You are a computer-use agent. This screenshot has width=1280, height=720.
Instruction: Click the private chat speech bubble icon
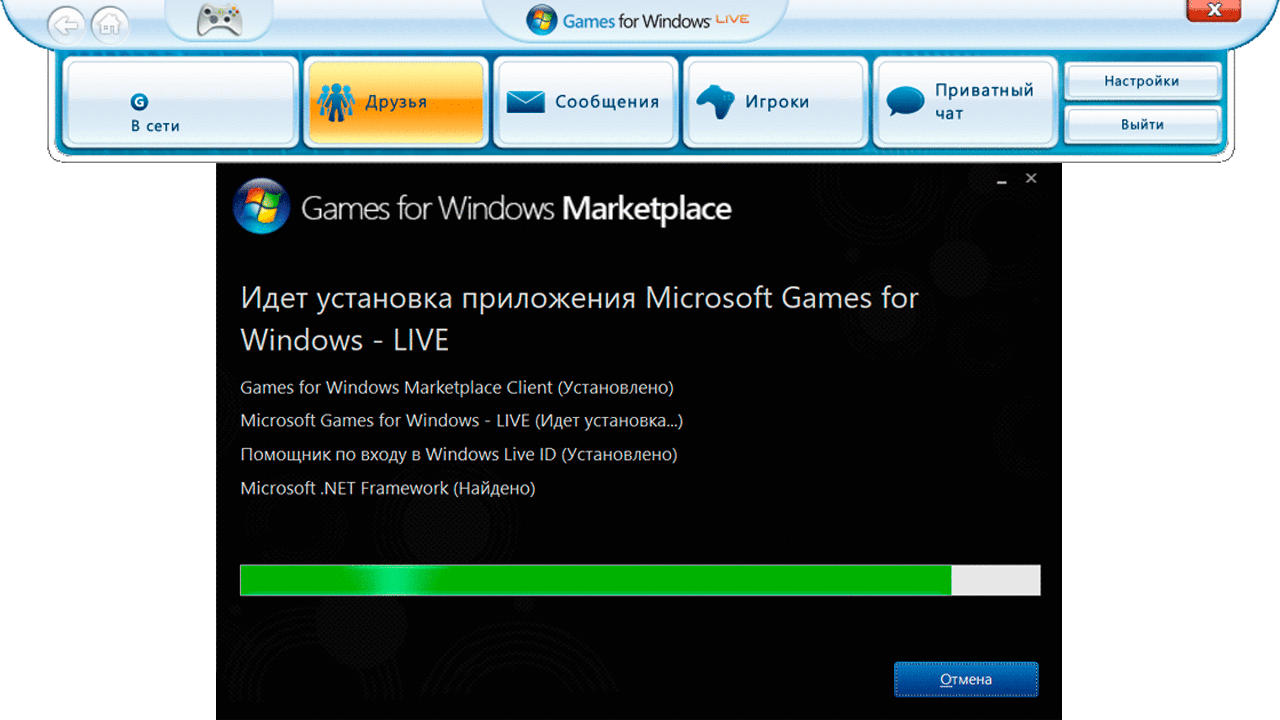pyautogui.click(x=906, y=102)
